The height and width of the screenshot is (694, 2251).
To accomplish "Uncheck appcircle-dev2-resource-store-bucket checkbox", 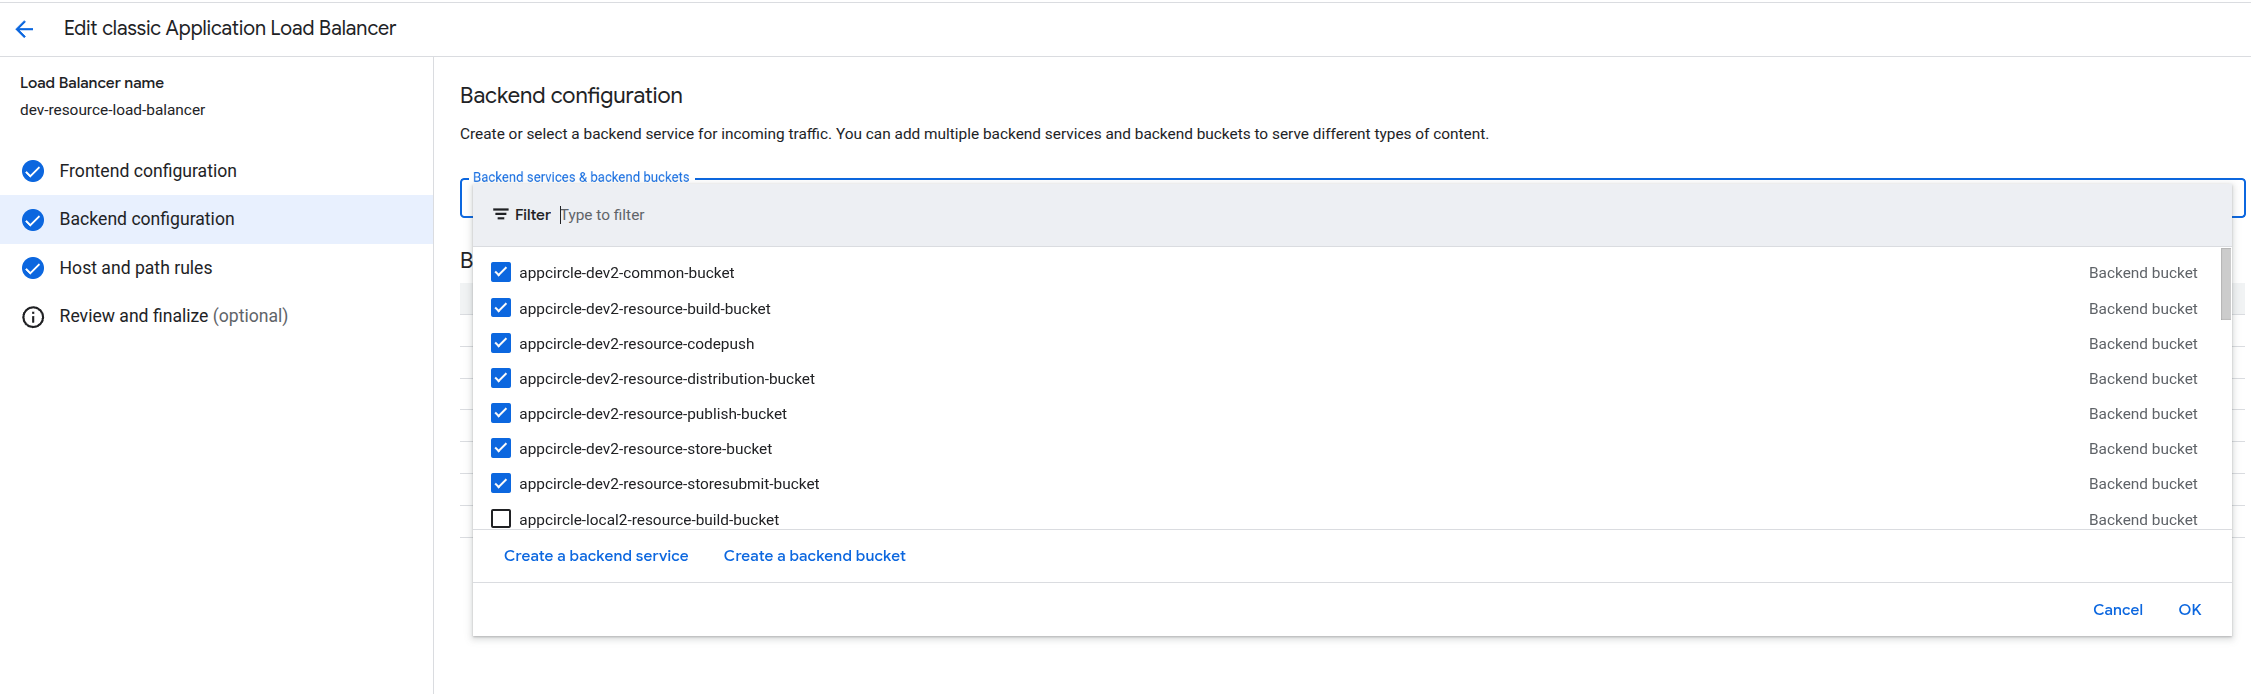I will [501, 448].
